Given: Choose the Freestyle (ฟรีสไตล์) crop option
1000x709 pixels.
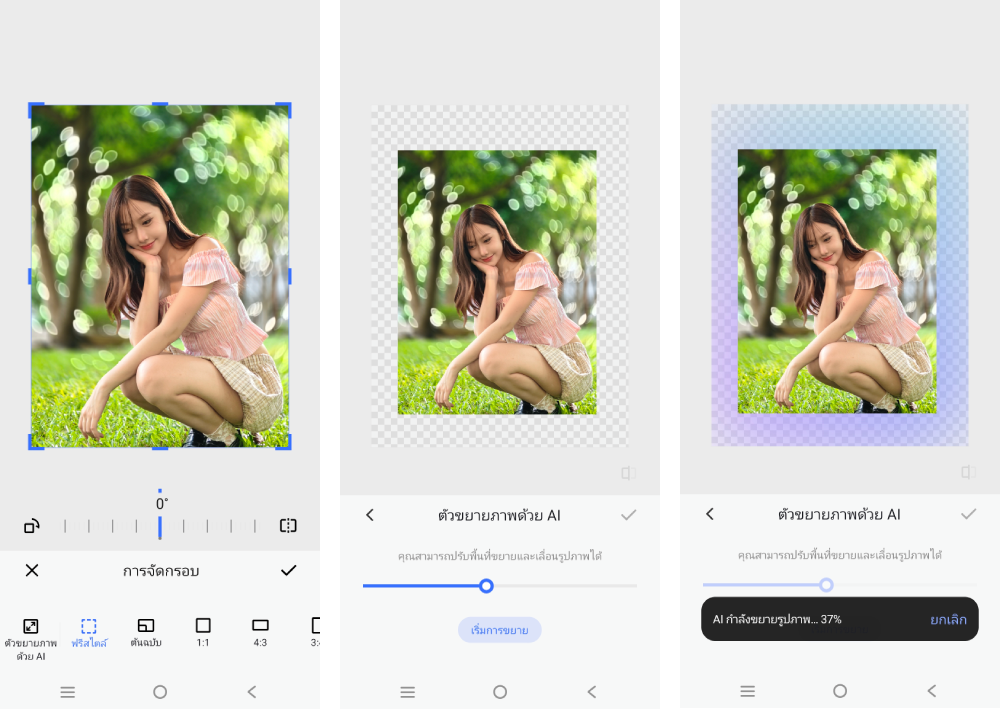Looking at the screenshot, I should point(89,626).
